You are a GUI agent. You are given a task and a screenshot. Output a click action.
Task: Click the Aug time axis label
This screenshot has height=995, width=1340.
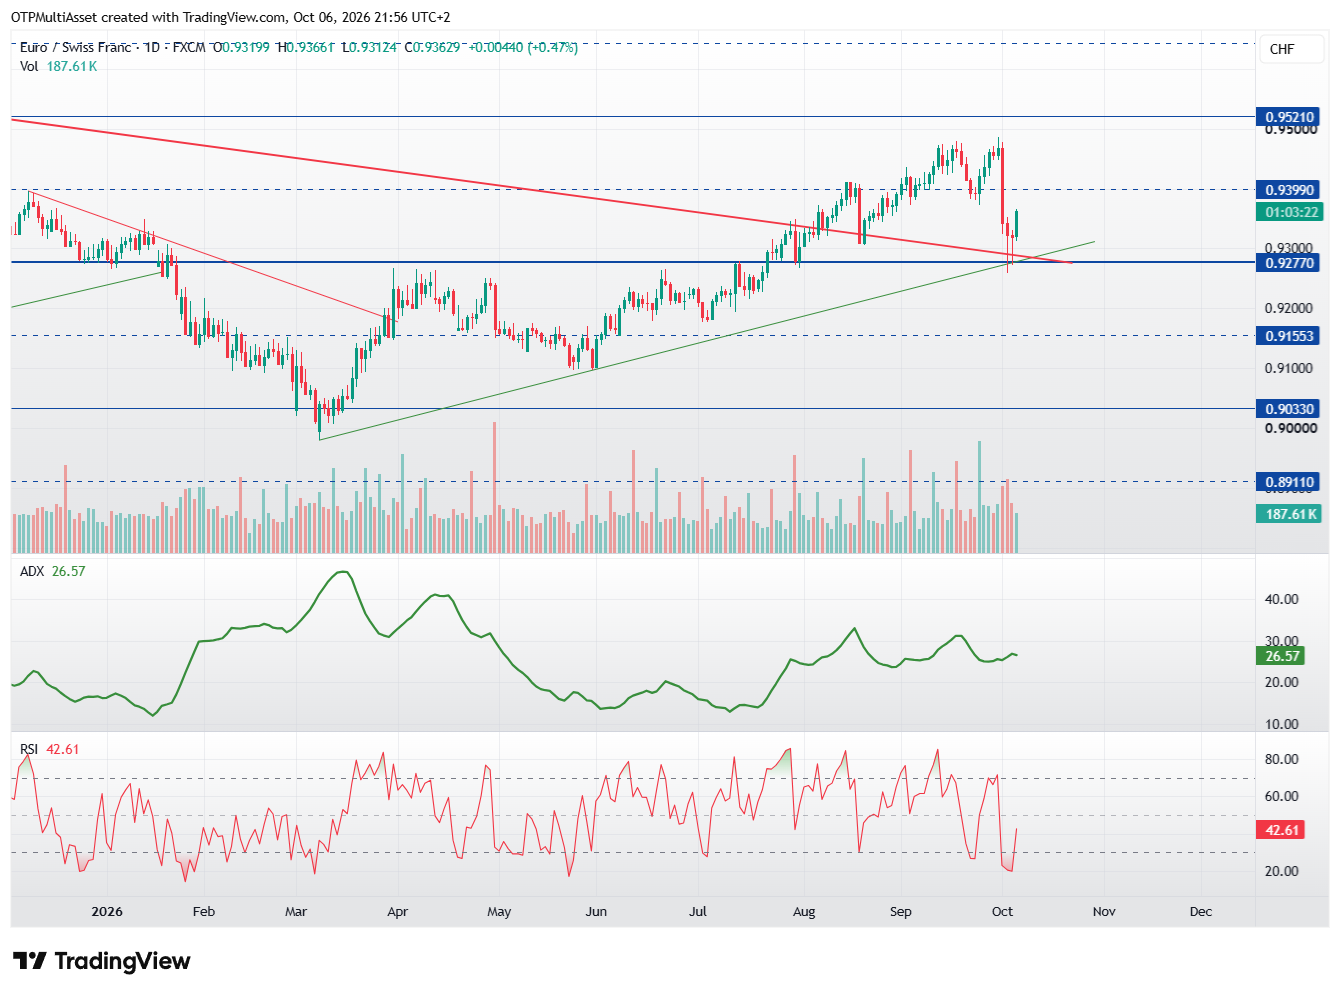pyautogui.click(x=804, y=911)
